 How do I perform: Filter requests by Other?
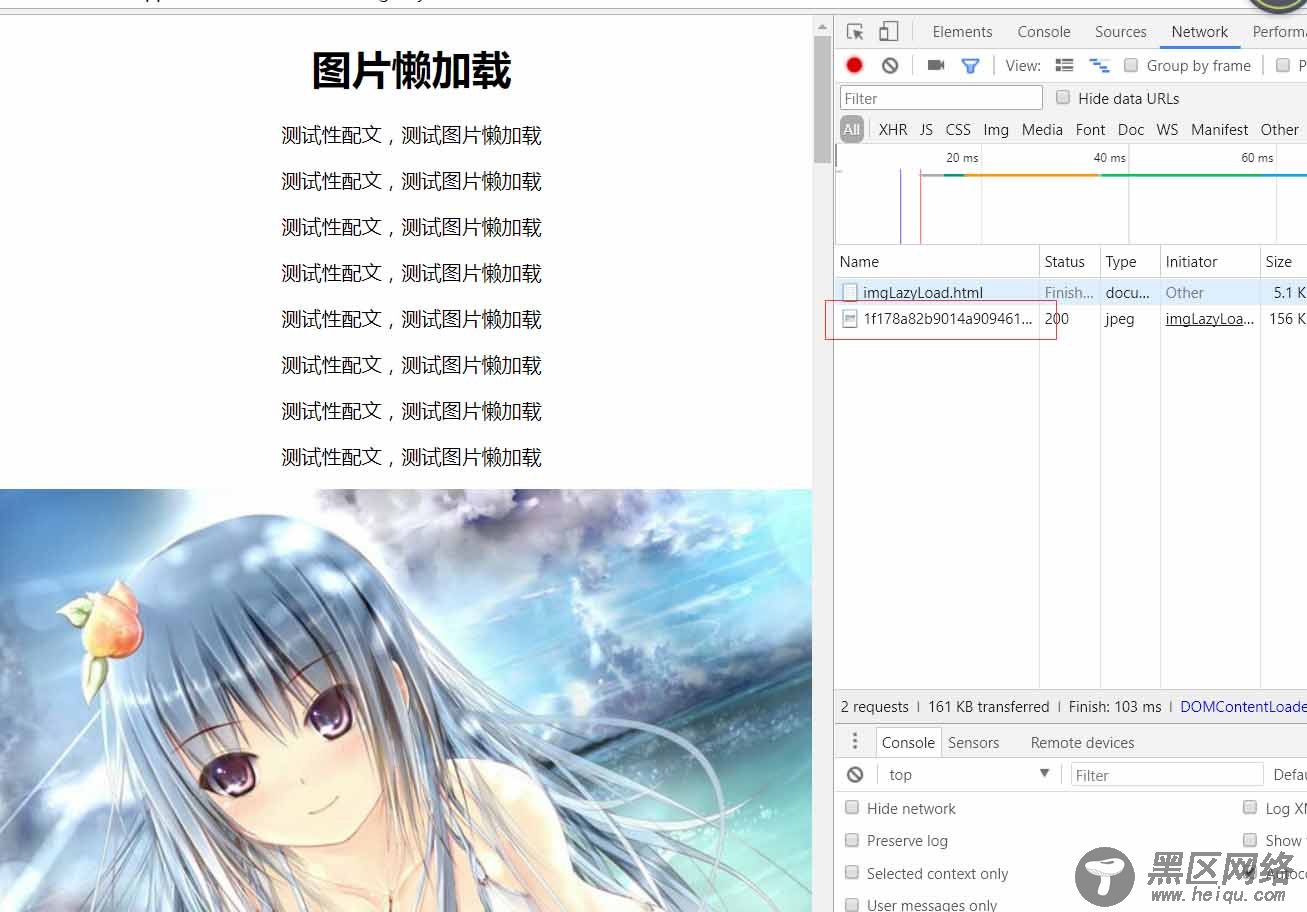(x=1279, y=130)
